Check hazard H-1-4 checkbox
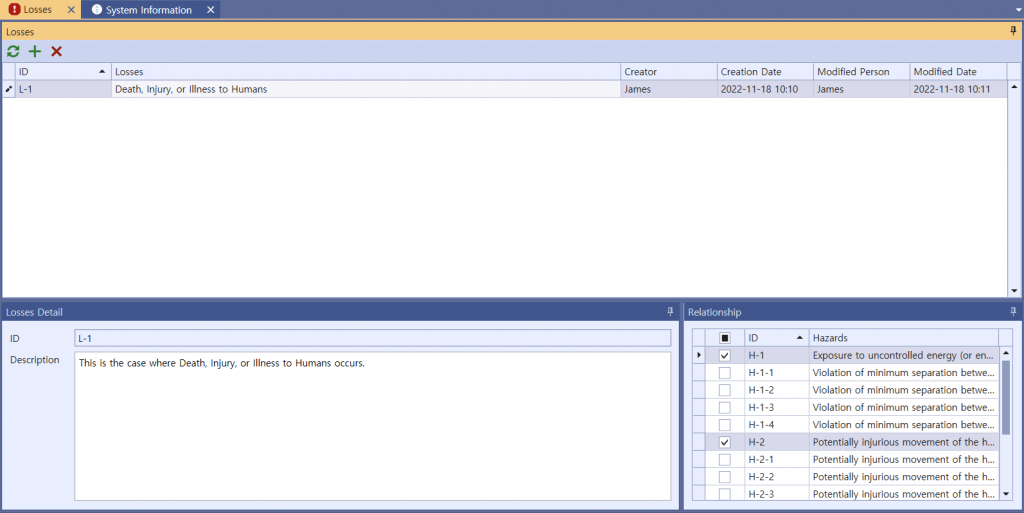Viewport: 1024px width, 513px height. coord(724,425)
